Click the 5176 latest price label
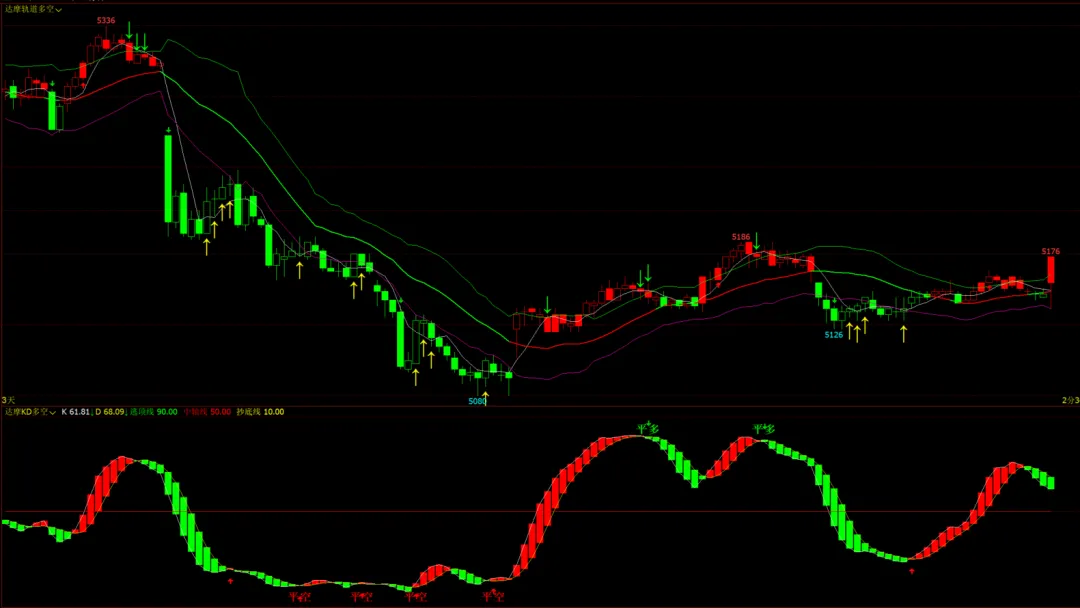Viewport: 1080px width, 608px height. [x=1050, y=252]
